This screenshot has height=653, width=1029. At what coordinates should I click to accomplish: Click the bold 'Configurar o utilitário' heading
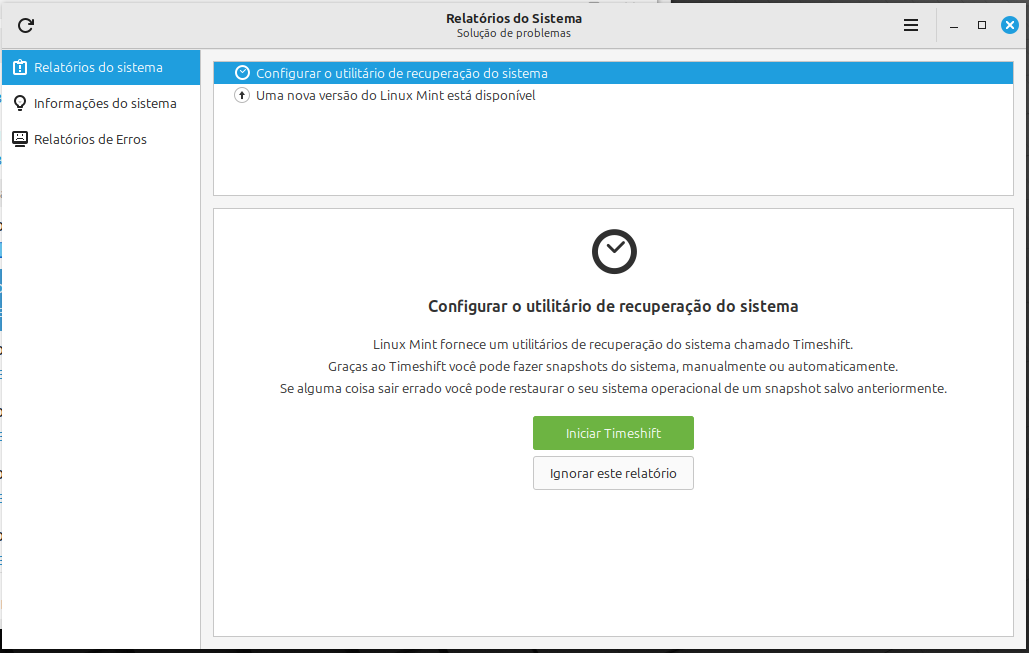[613, 306]
